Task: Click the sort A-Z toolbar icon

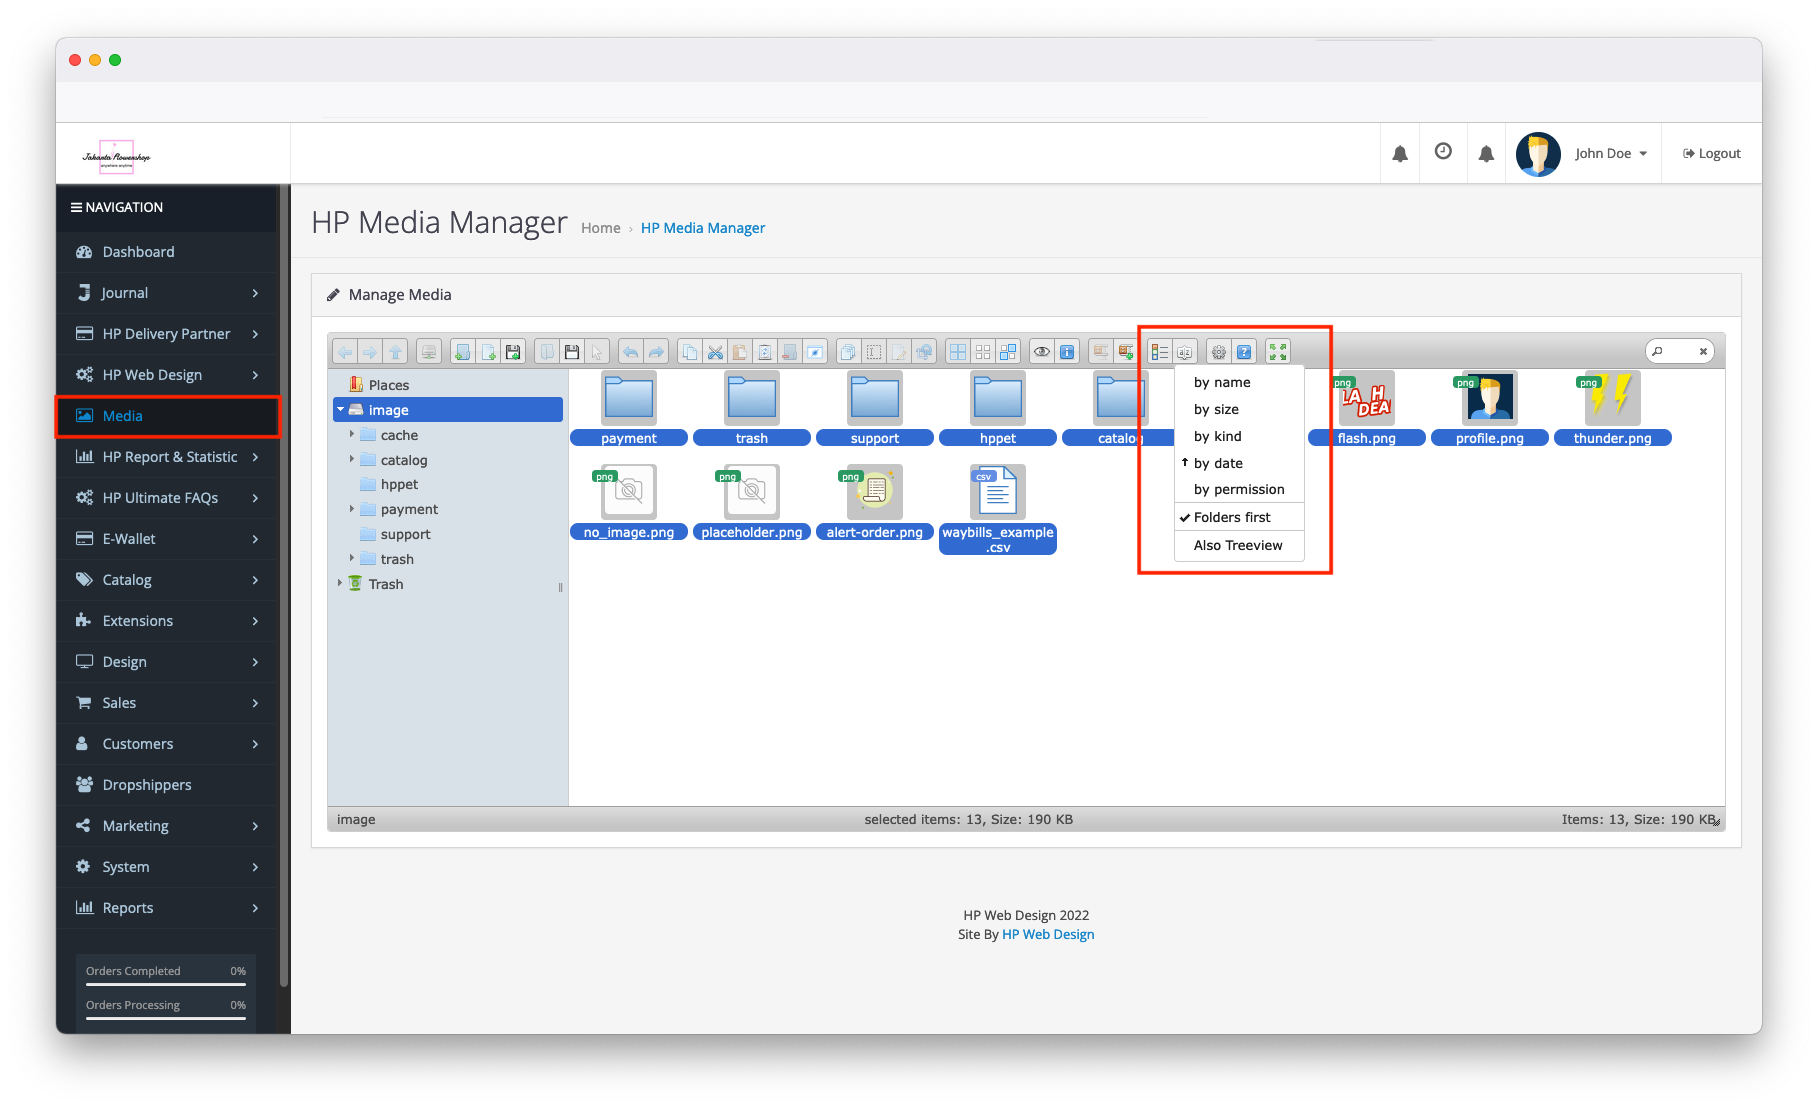Action: [x=1185, y=352]
